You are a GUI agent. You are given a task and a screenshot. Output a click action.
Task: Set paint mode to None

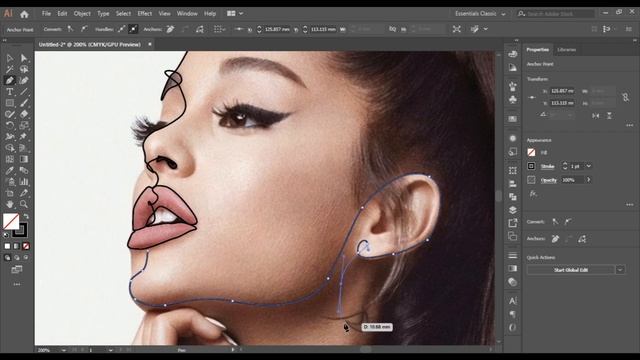tap(26, 246)
